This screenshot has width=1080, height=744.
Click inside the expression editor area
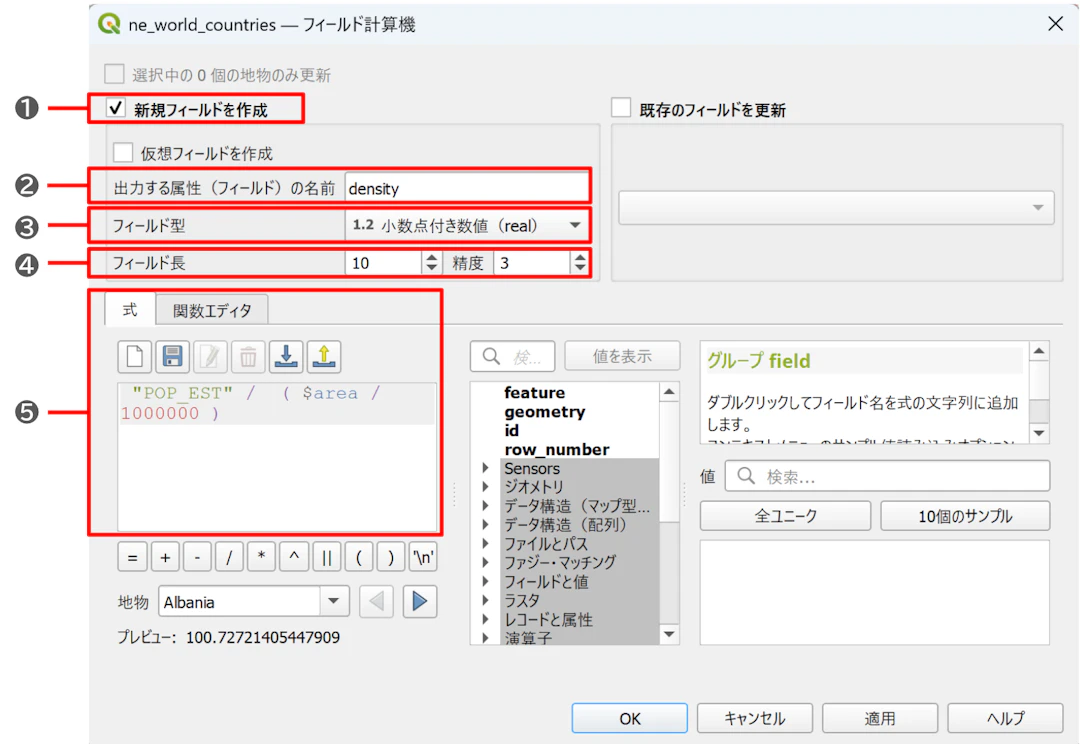(x=277, y=457)
